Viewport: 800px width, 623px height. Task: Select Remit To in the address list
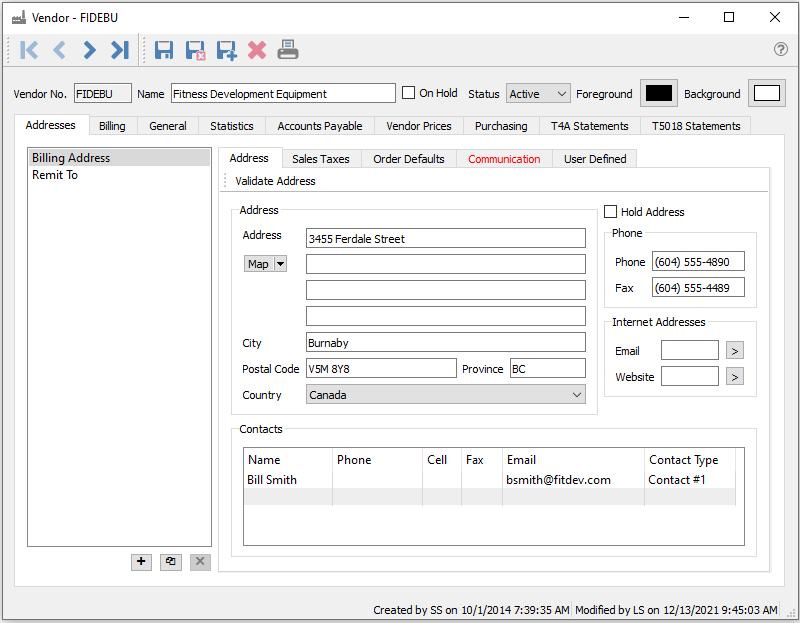point(55,175)
